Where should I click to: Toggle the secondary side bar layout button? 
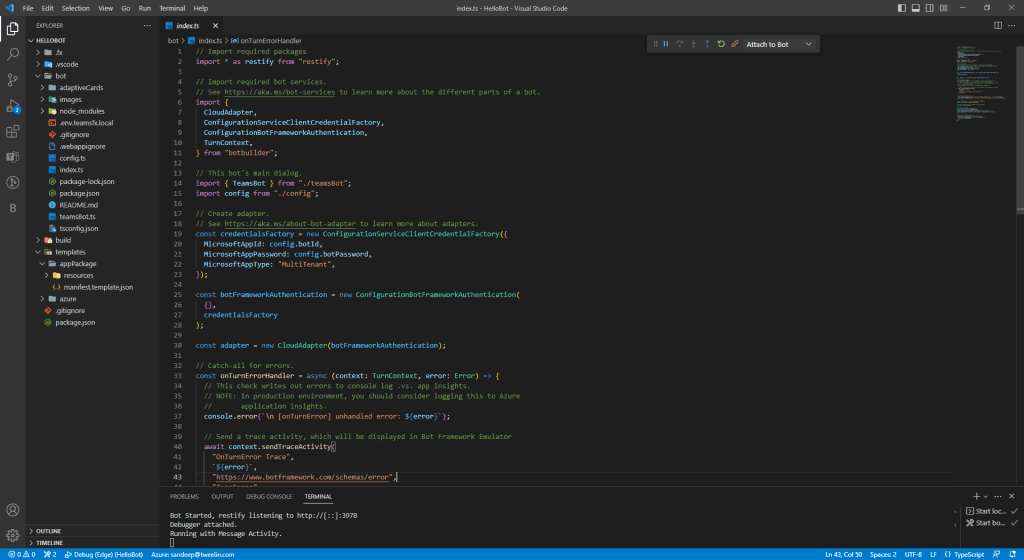coord(929,8)
